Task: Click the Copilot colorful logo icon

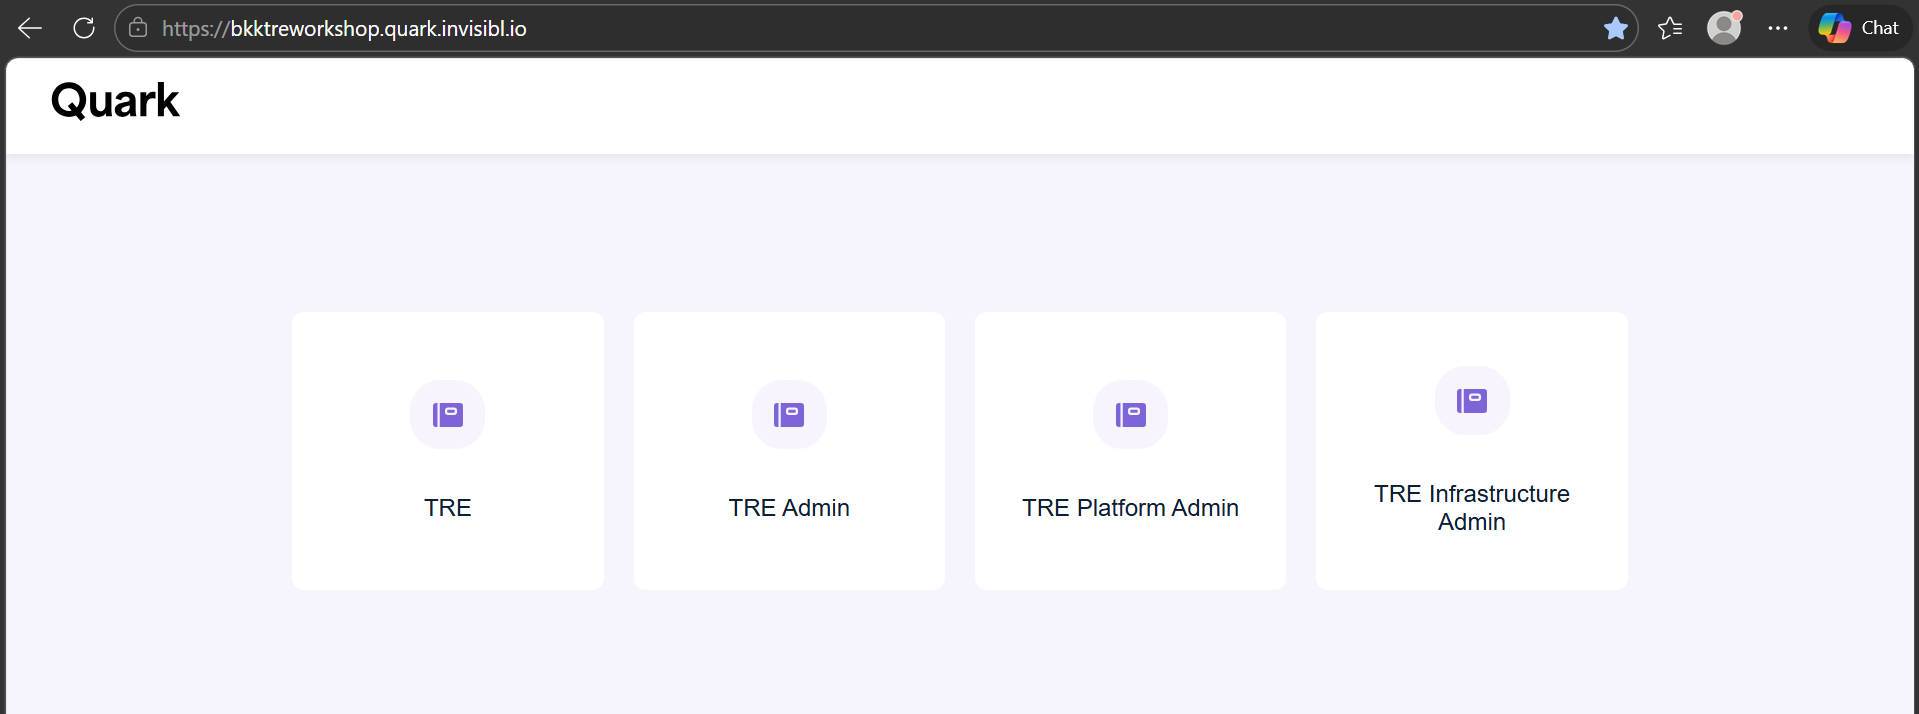Action: point(1834,28)
